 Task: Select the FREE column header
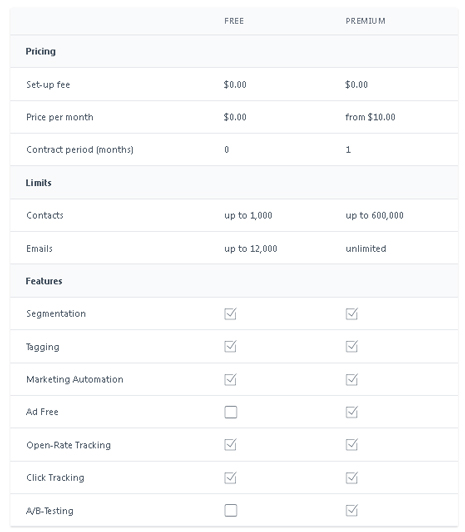click(234, 21)
